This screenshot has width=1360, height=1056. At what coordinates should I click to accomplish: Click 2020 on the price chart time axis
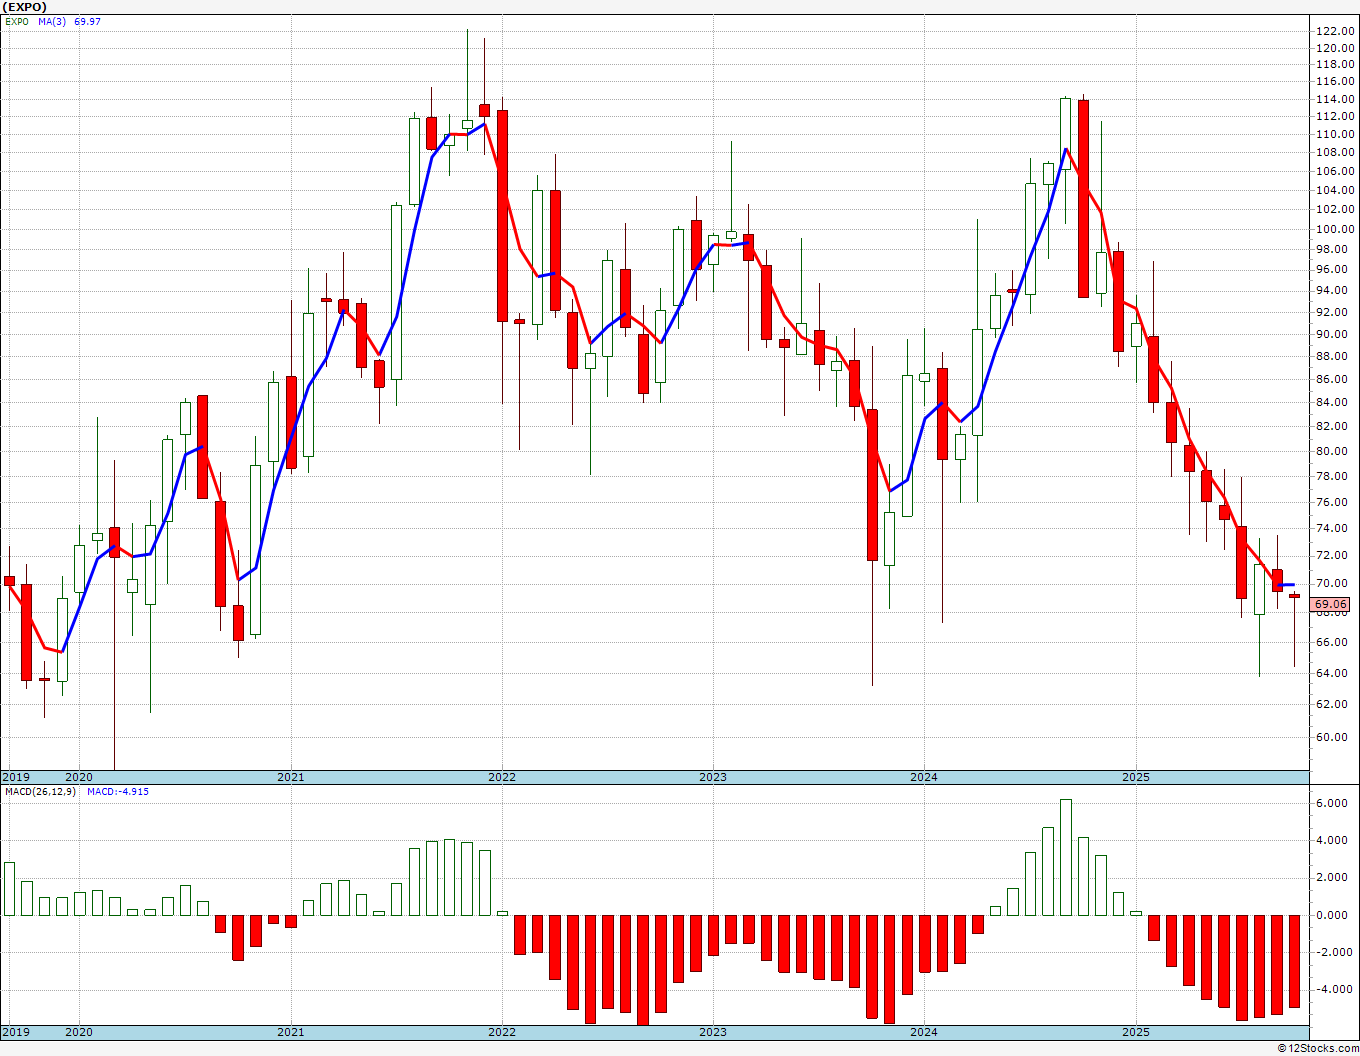coord(79,777)
